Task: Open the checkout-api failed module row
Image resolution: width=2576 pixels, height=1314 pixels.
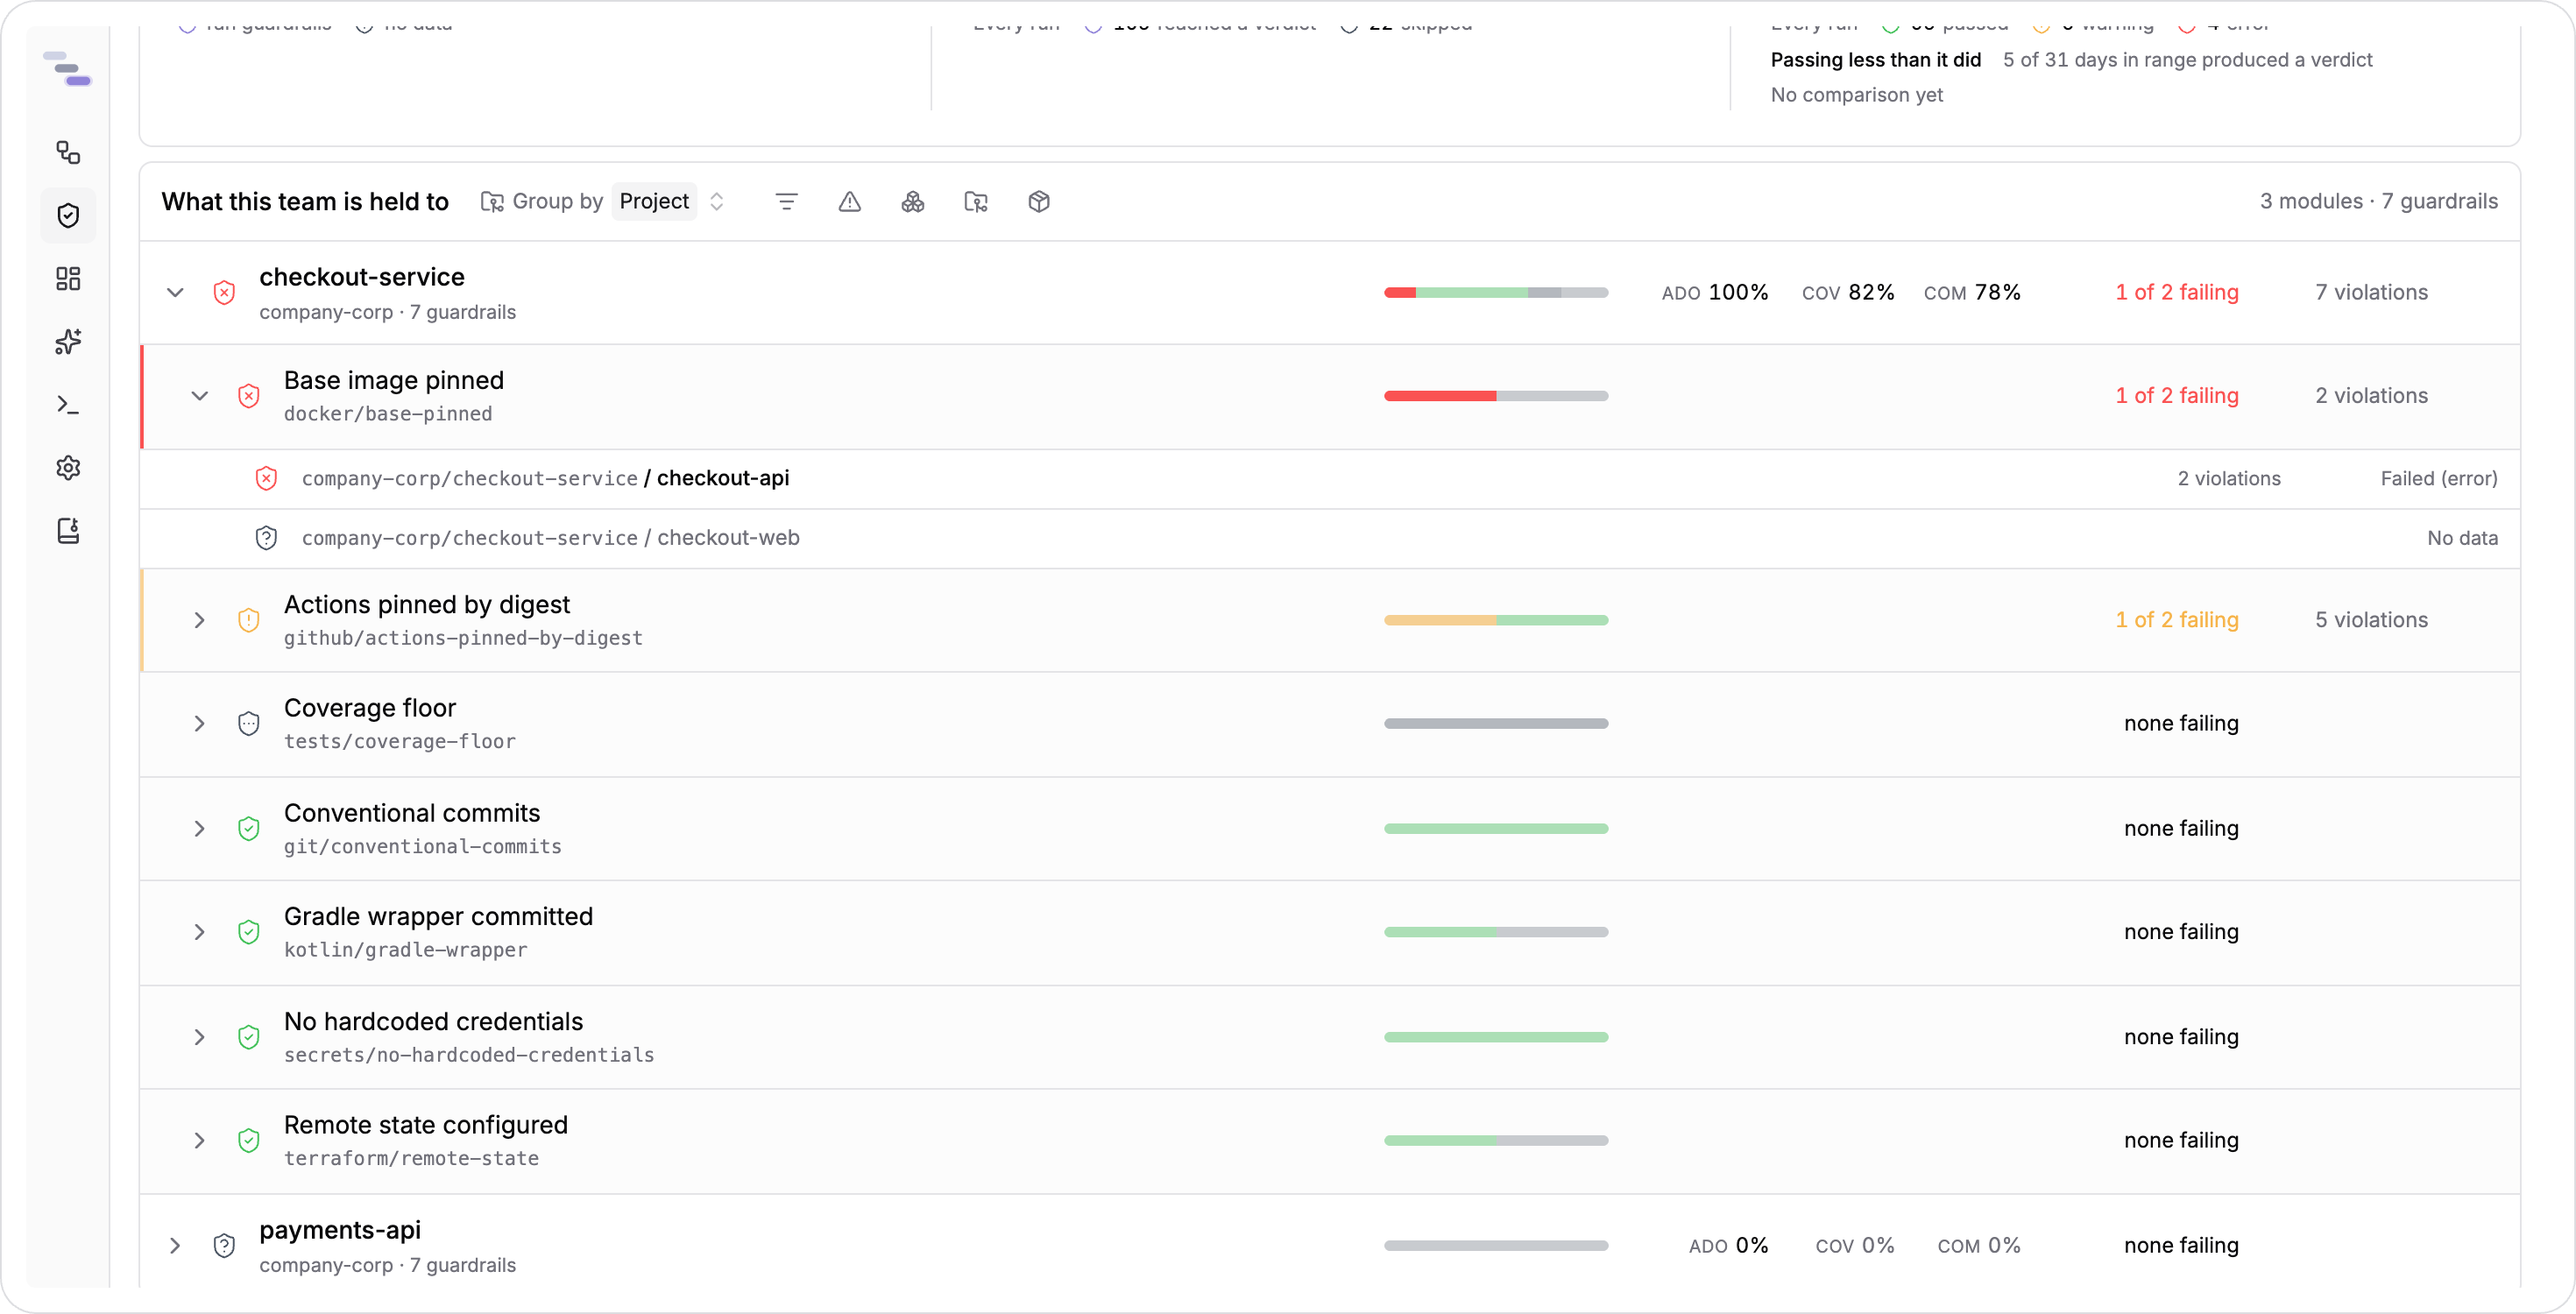Action: pyautogui.click(x=1330, y=479)
